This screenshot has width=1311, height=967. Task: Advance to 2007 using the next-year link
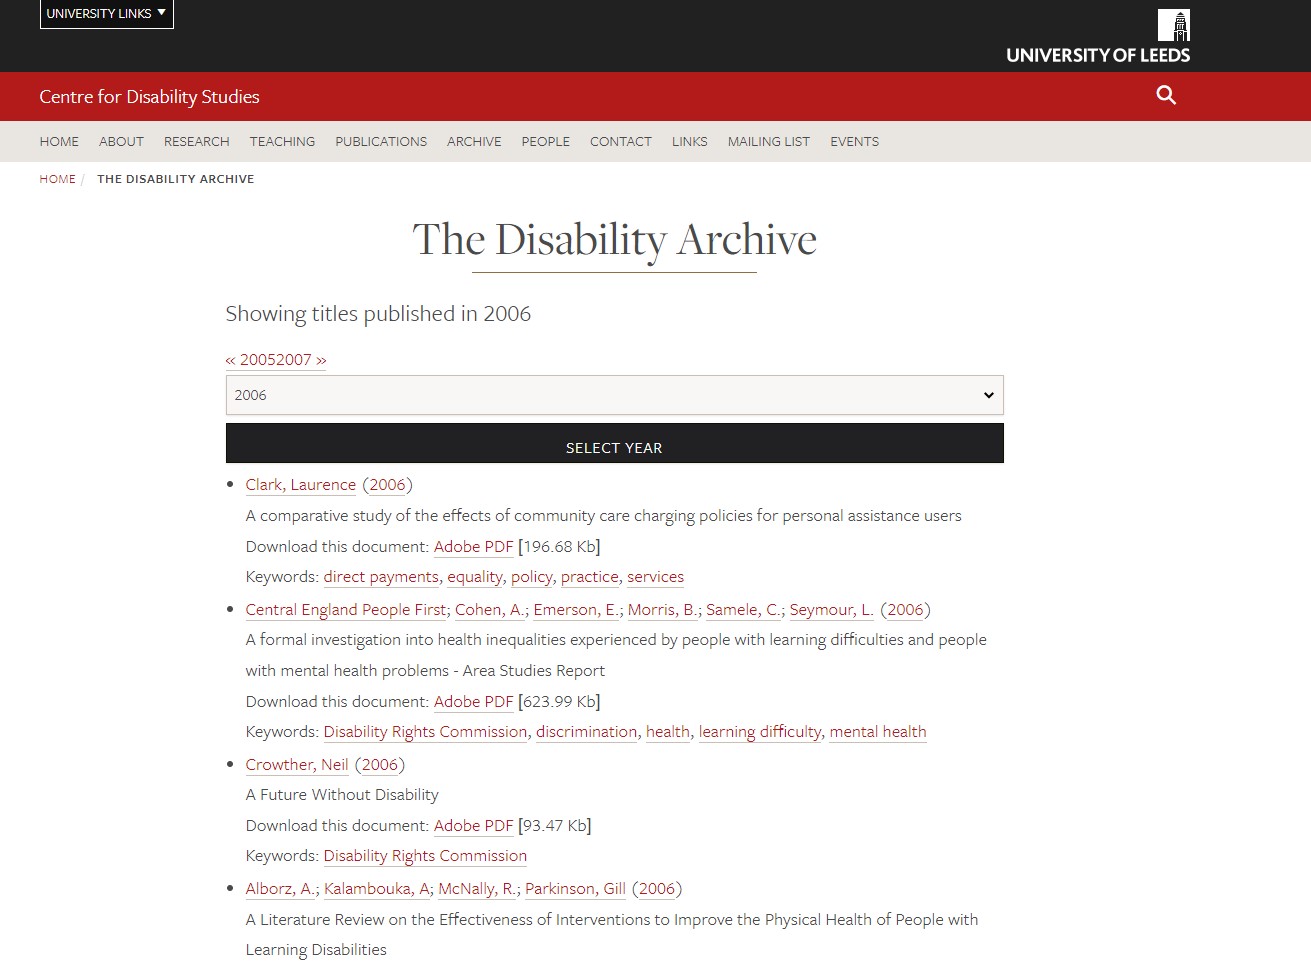[306, 359]
